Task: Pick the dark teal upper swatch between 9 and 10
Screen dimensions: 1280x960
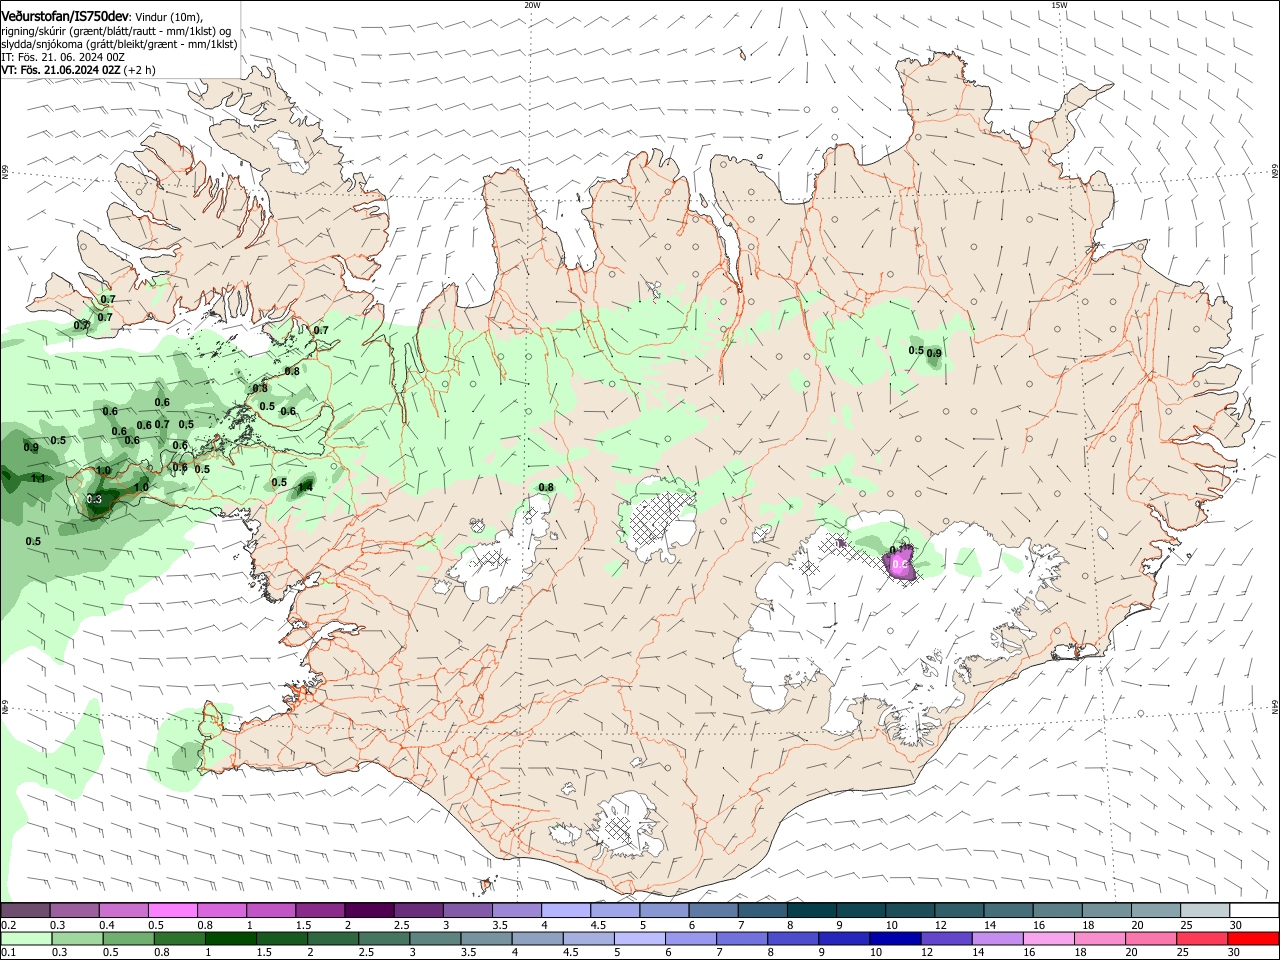Action: click(x=861, y=911)
